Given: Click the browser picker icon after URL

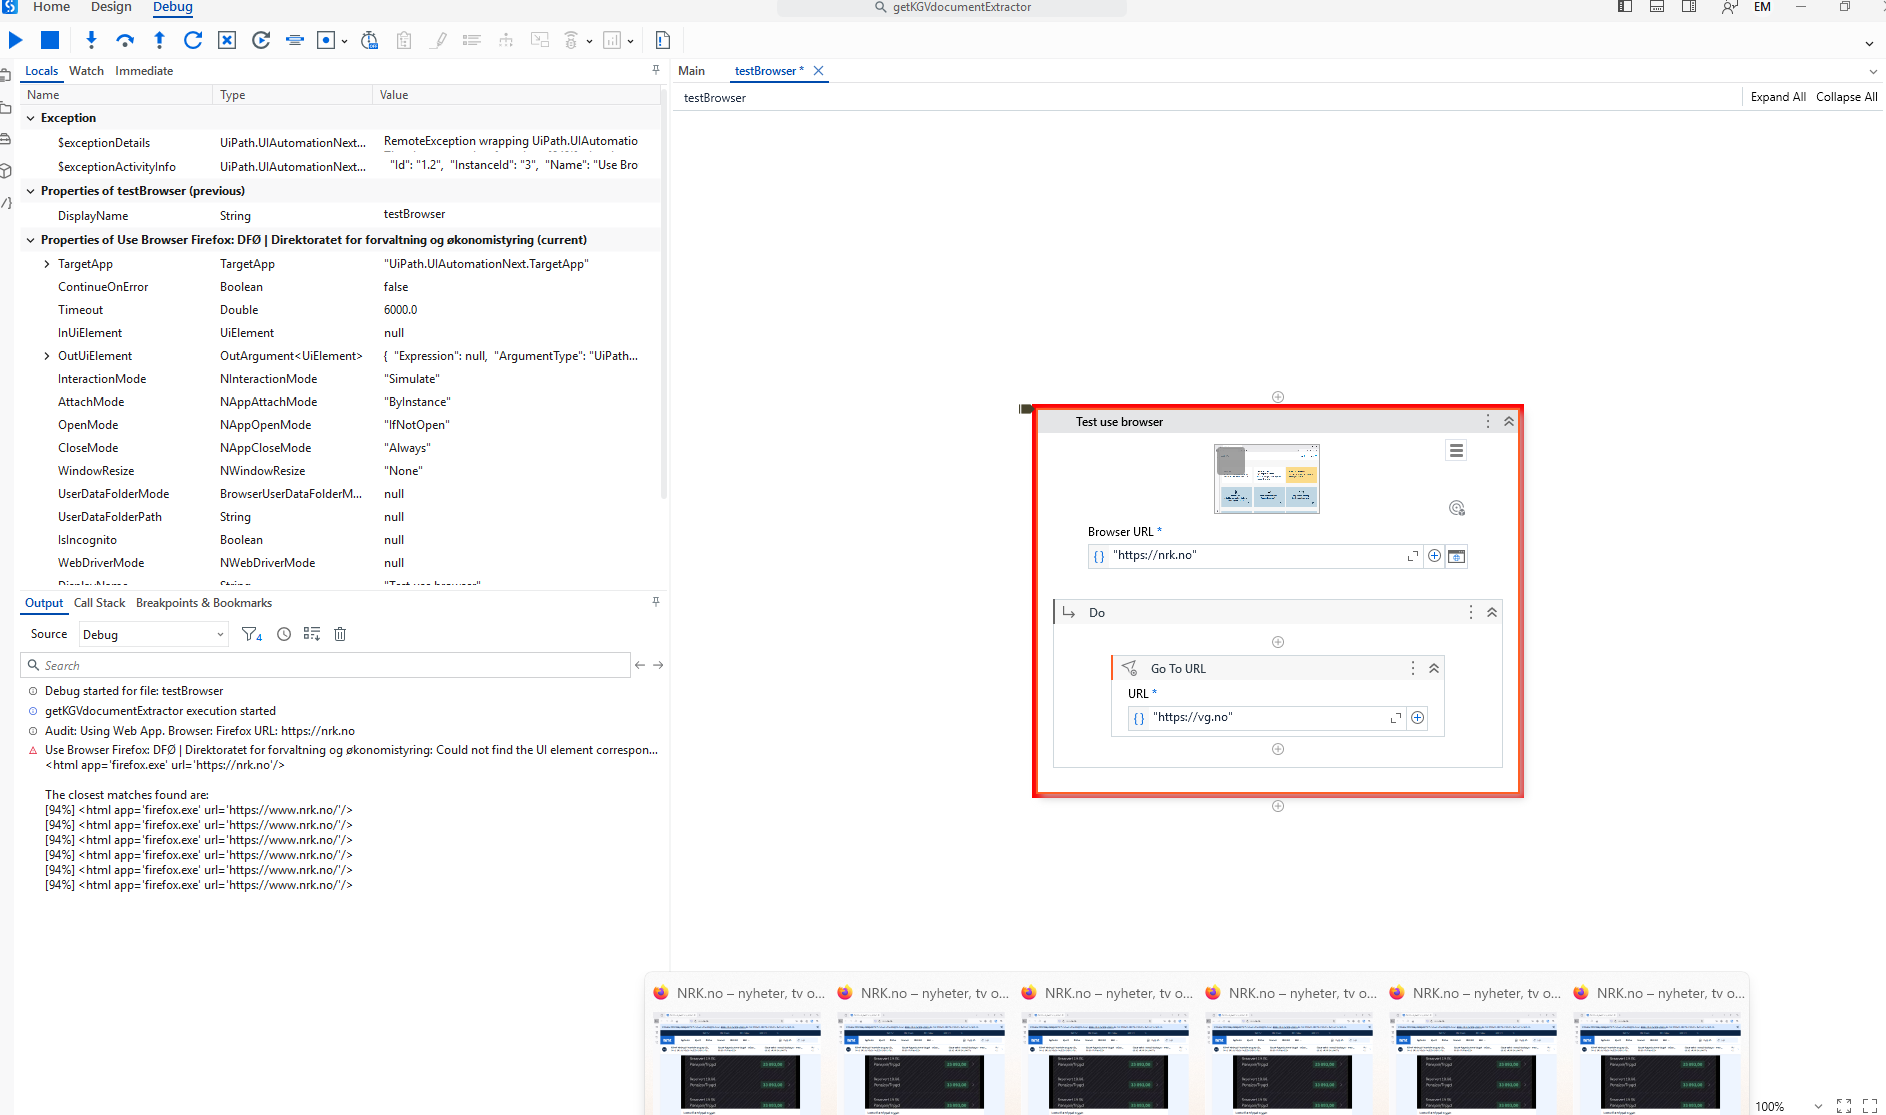Looking at the screenshot, I should [1457, 556].
